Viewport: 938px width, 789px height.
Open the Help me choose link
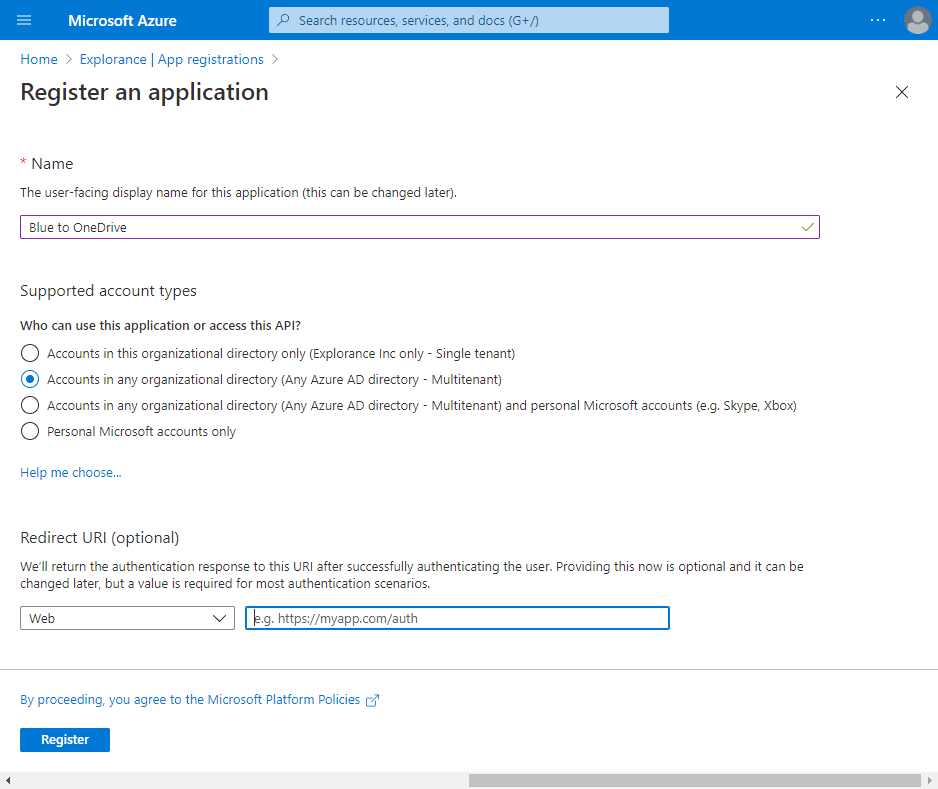pos(70,472)
